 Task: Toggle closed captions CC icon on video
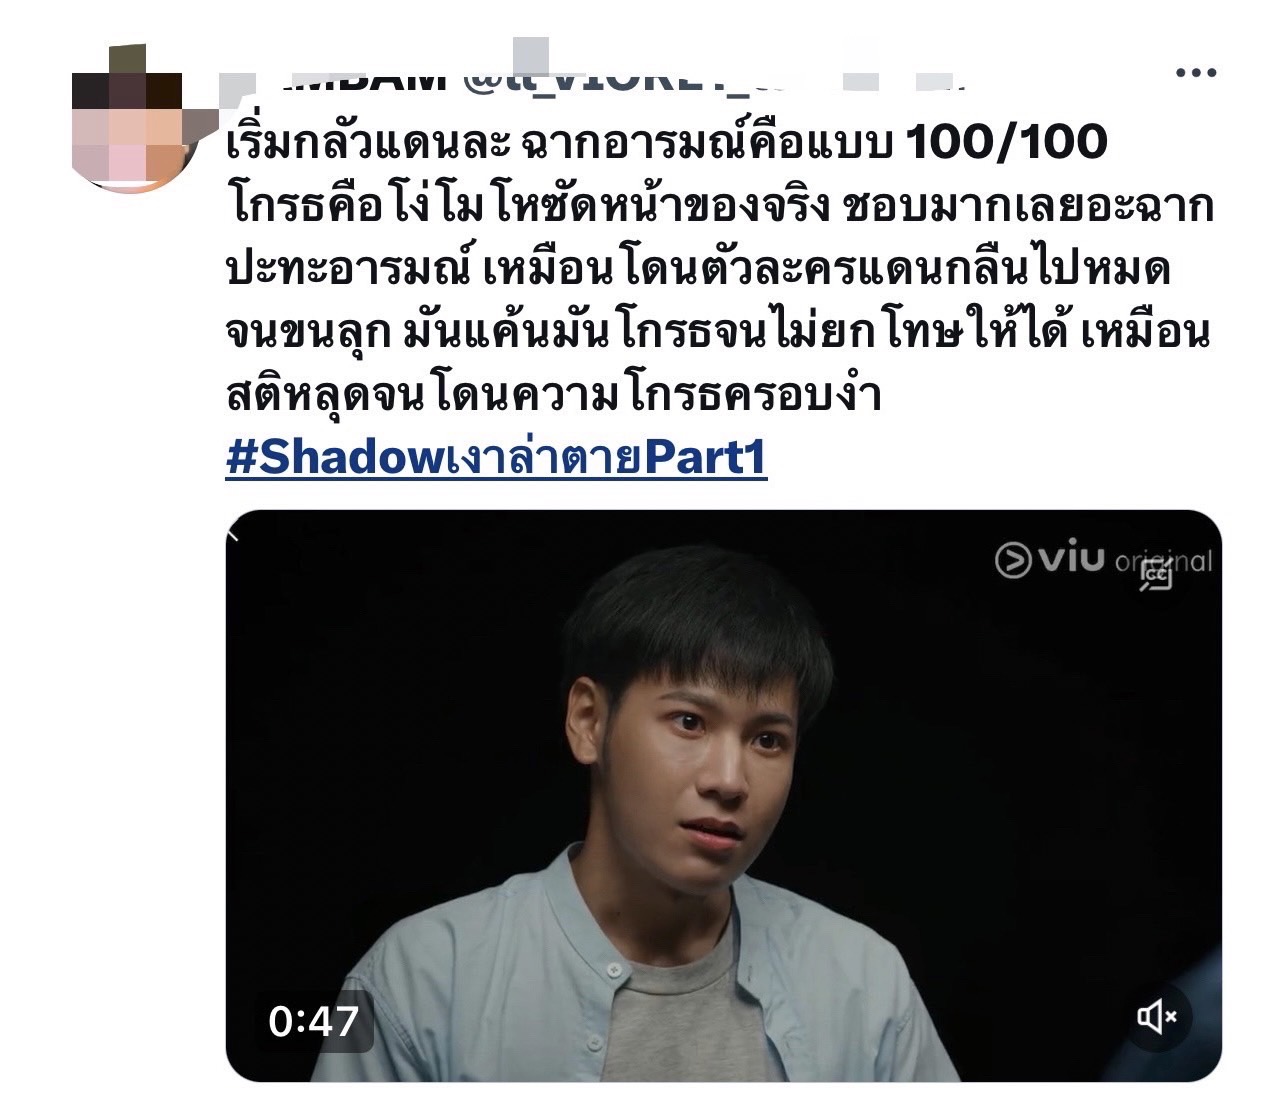pos(1157,575)
